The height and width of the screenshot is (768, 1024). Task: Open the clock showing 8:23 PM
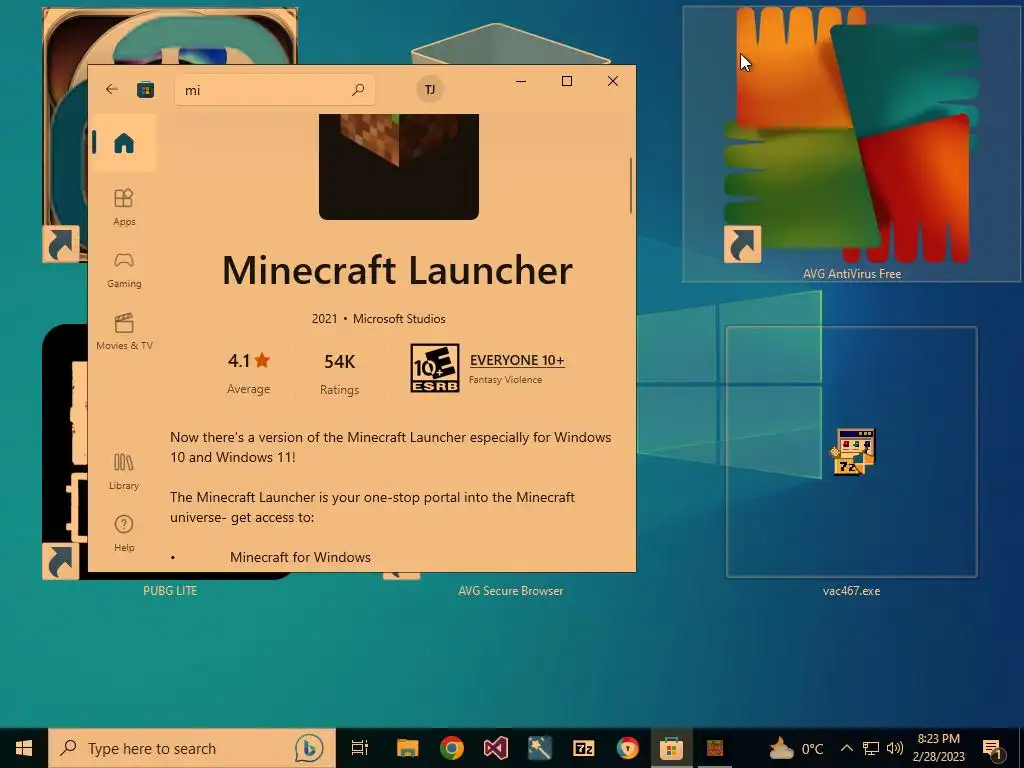pos(938,748)
